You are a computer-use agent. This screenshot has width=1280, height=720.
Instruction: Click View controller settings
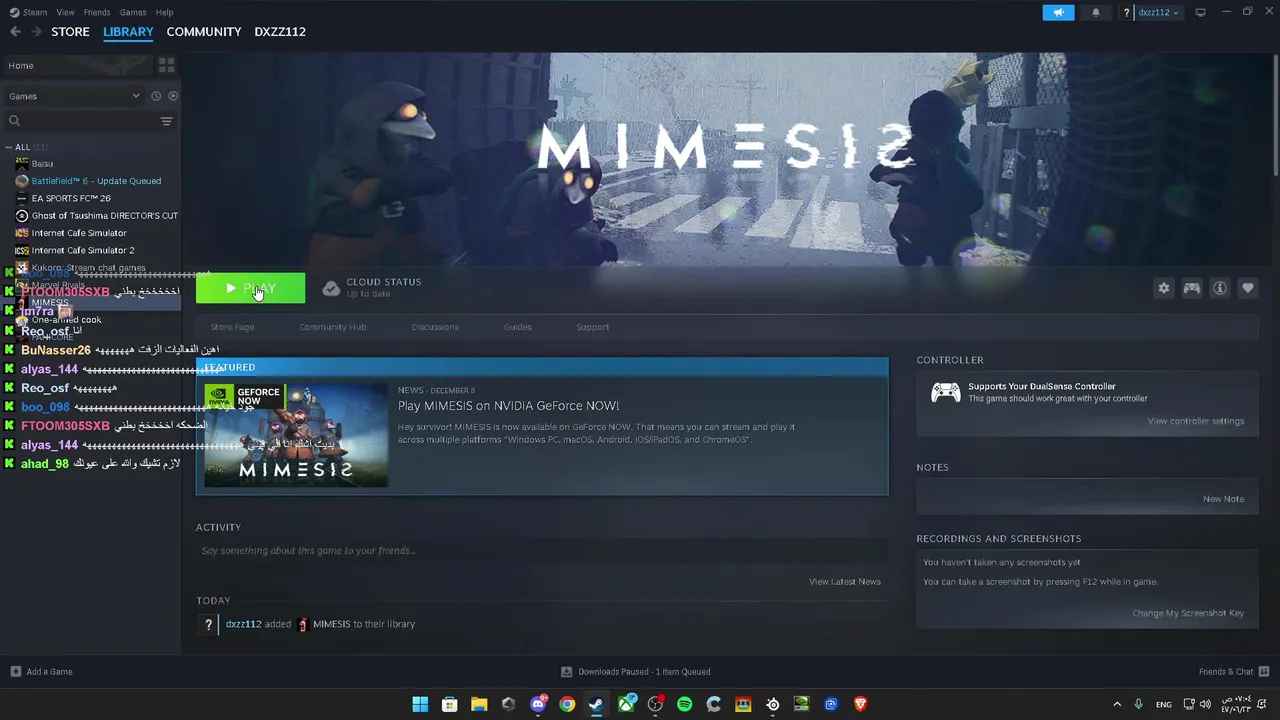tap(1195, 421)
